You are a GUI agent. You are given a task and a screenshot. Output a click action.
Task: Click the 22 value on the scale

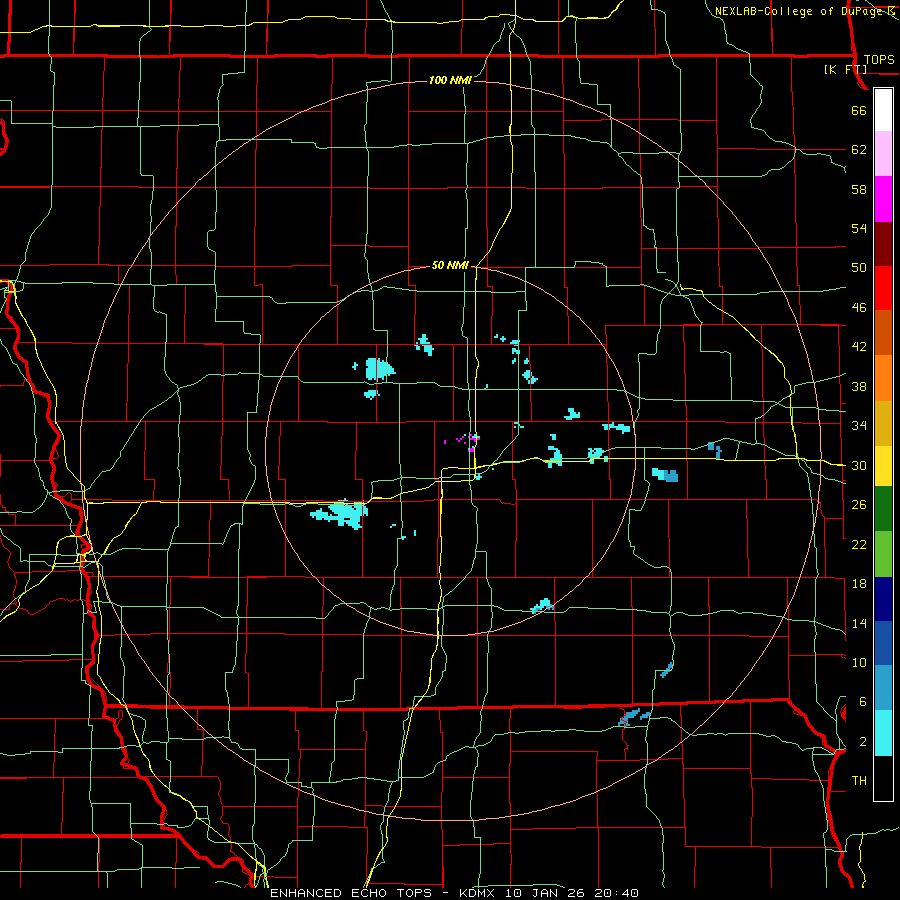pyautogui.click(x=859, y=544)
